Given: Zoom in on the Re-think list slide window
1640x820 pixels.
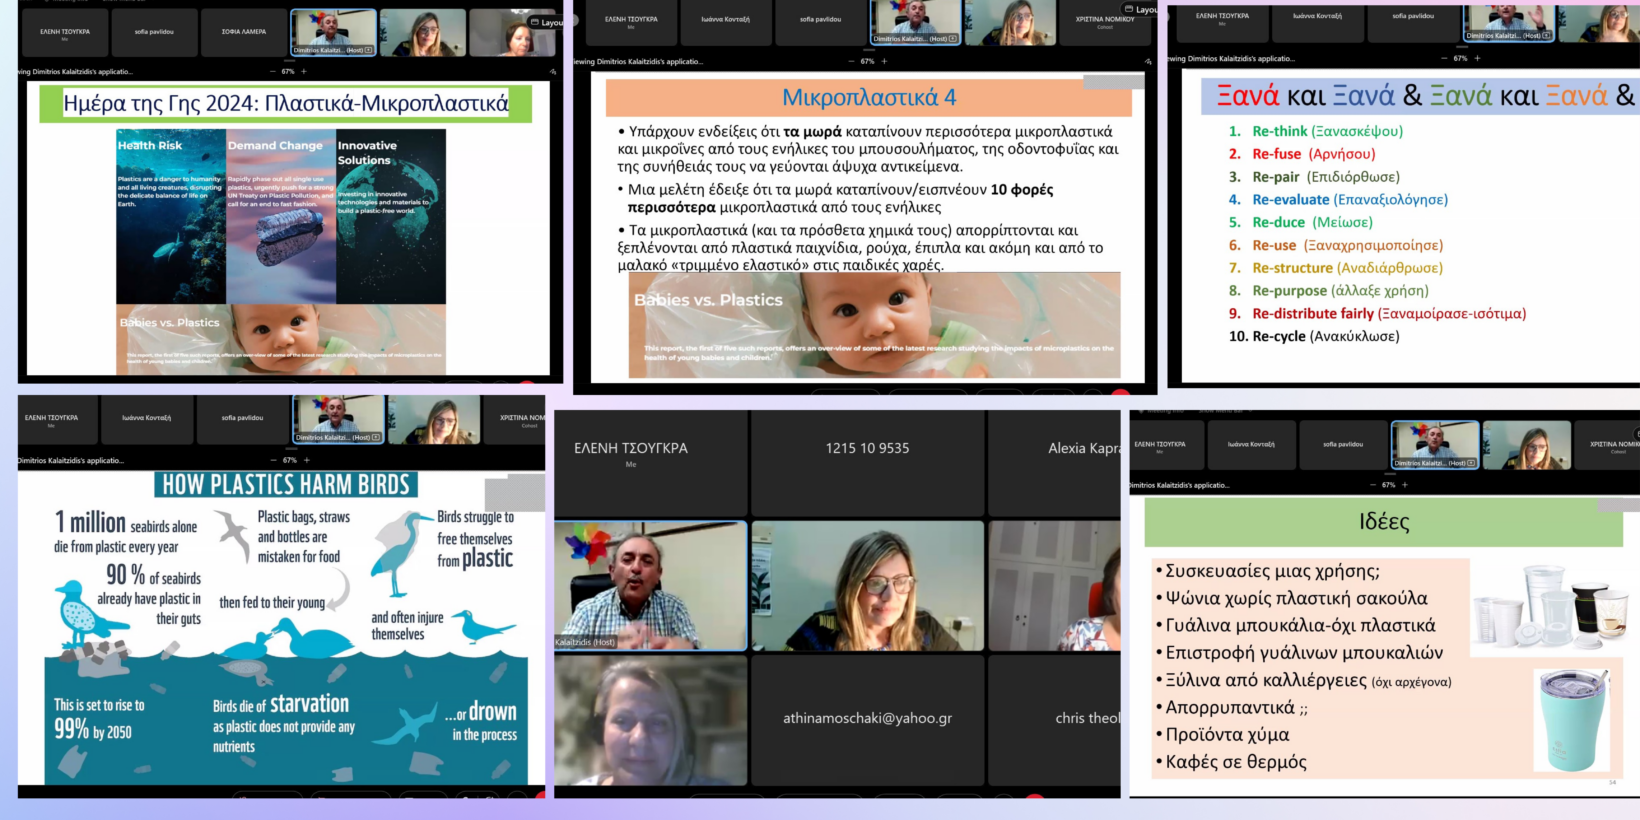Looking at the screenshot, I should 1477,58.
